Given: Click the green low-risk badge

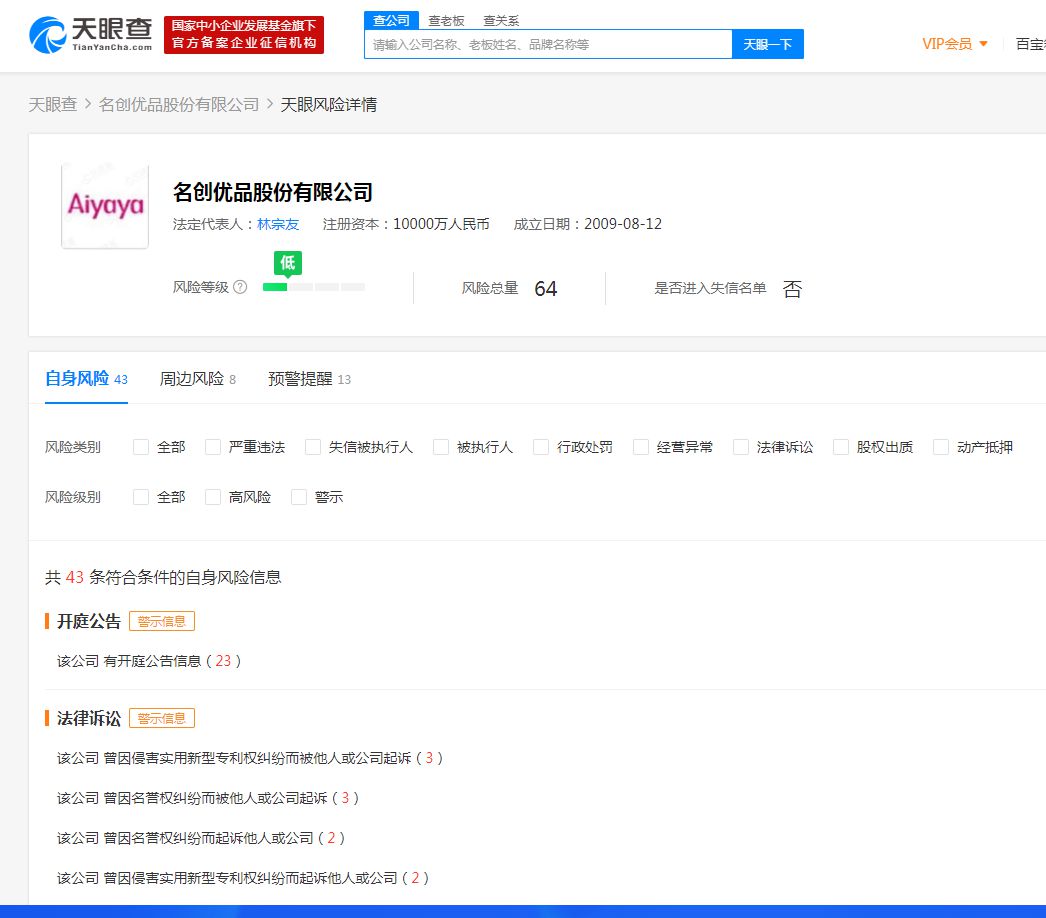Looking at the screenshot, I should pos(288,263).
